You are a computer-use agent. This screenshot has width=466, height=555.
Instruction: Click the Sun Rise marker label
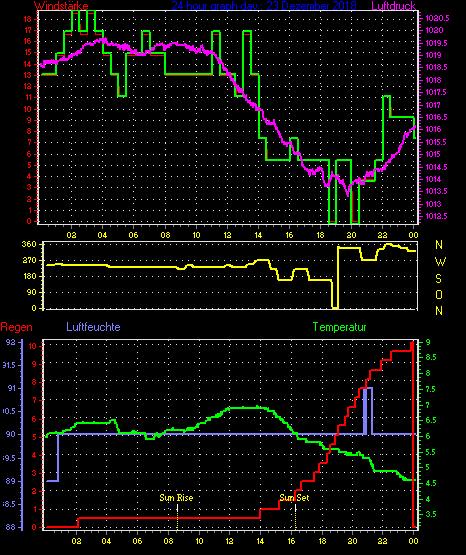[176, 498]
